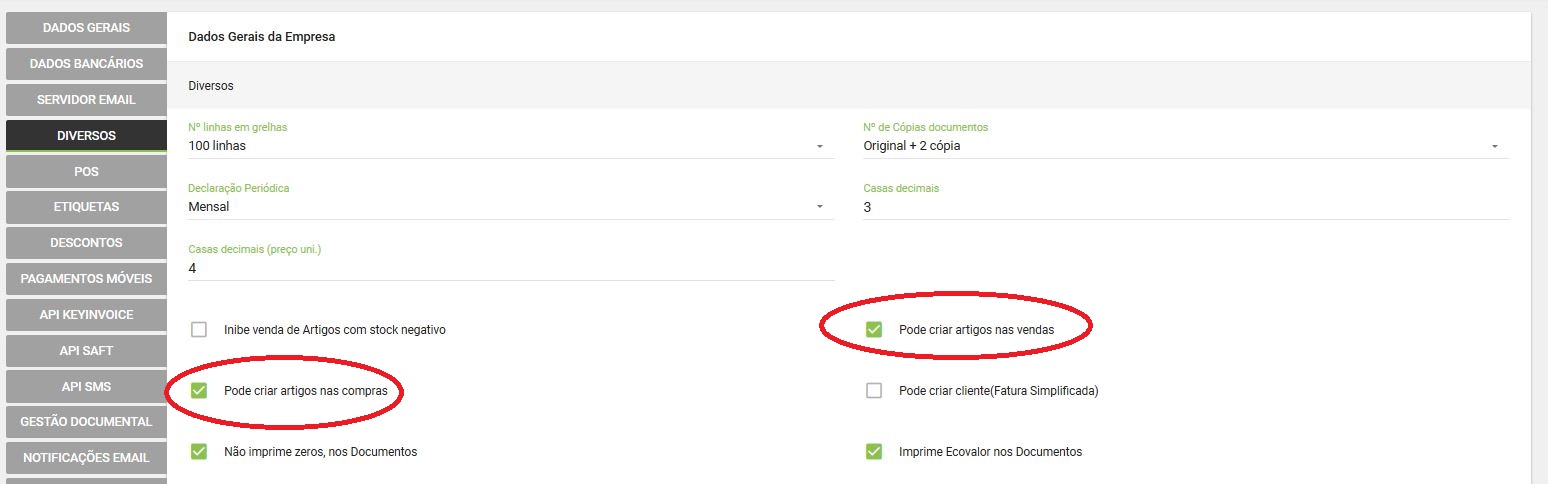Select the POS sidebar item

(x=86, y=172)
